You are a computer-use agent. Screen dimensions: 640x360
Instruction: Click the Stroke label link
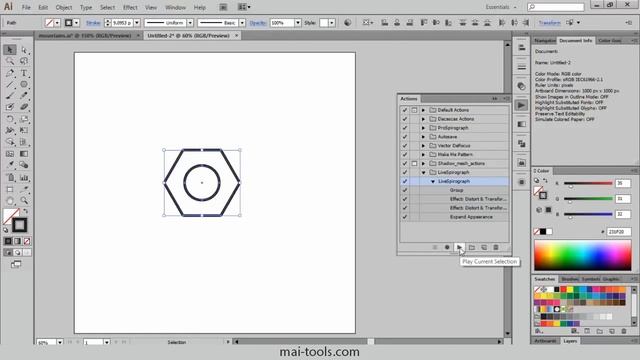pos(93,23)
